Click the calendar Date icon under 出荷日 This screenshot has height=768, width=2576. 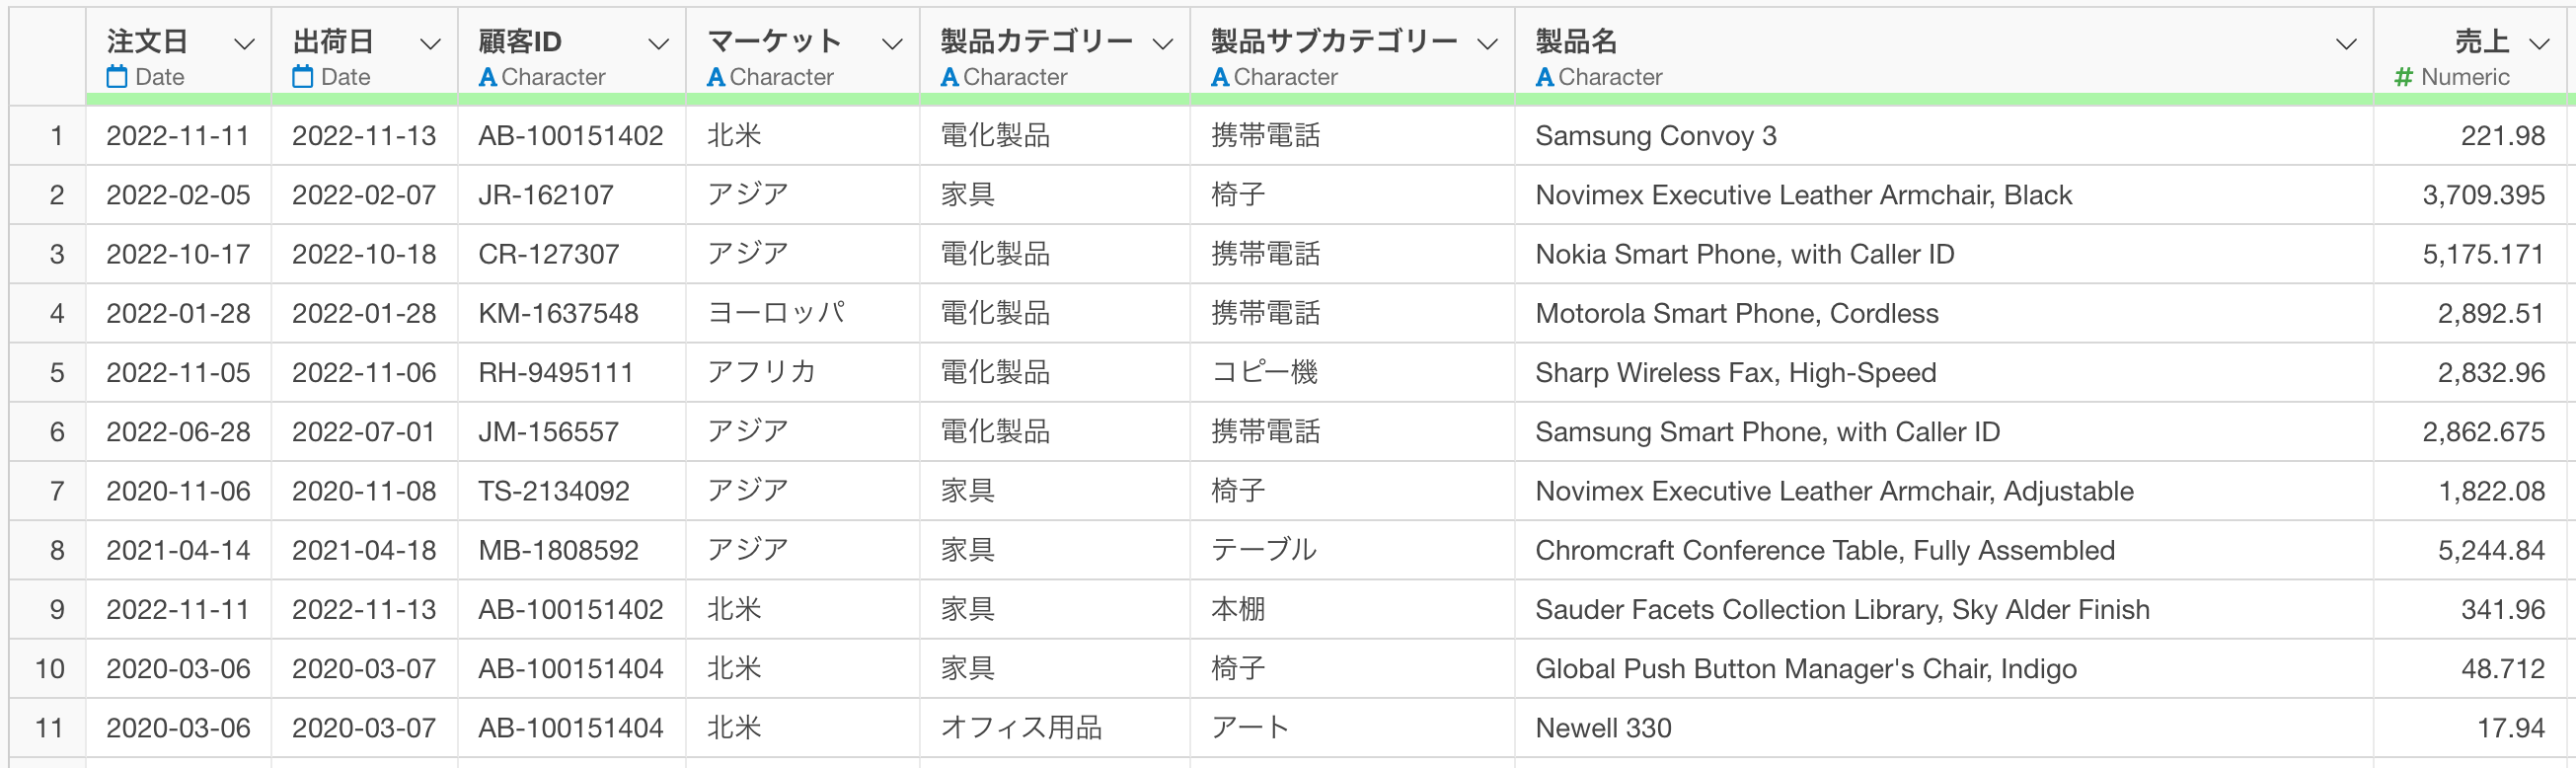(303, 77)
